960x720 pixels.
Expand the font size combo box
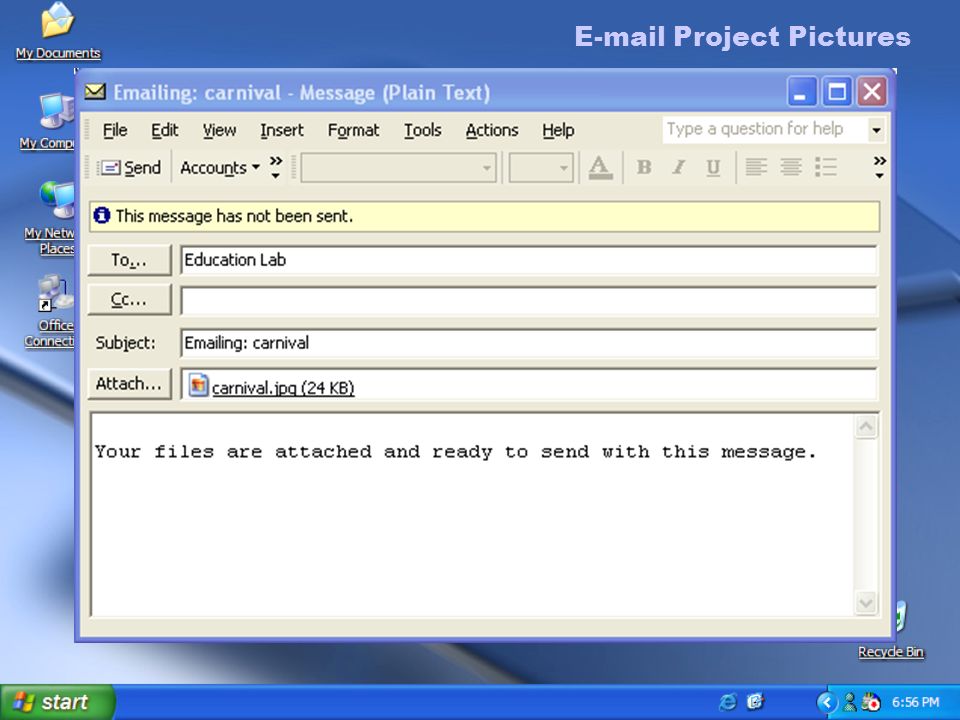click(x=563, y=168)
